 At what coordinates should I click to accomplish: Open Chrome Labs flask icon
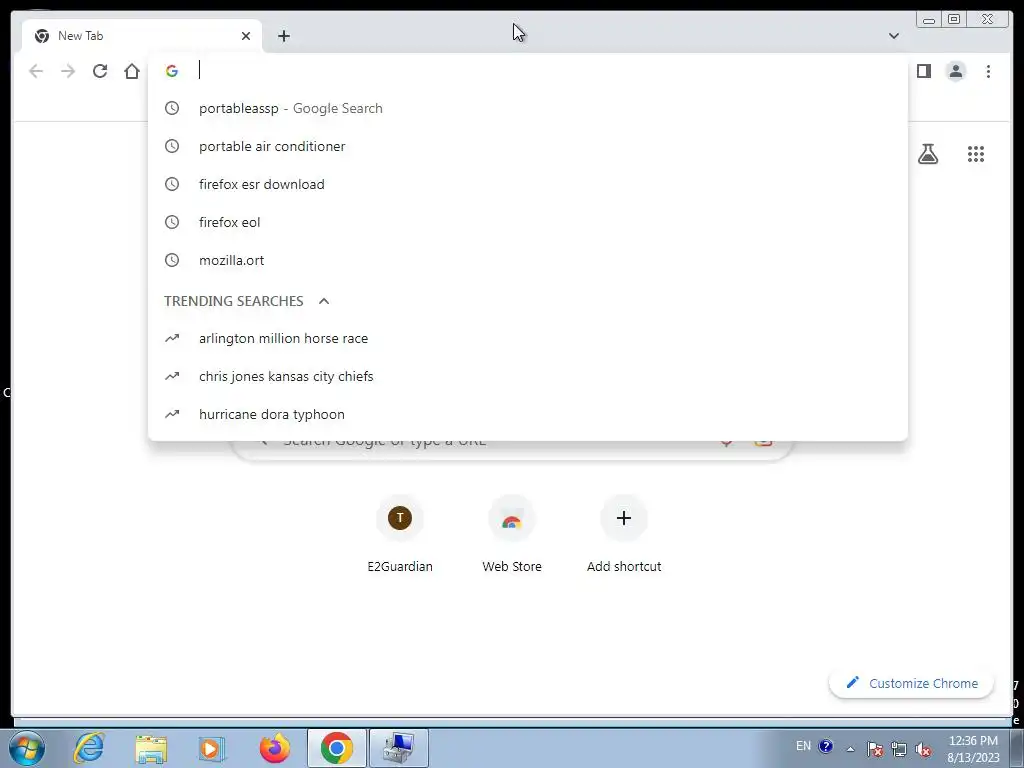(927, 154)
